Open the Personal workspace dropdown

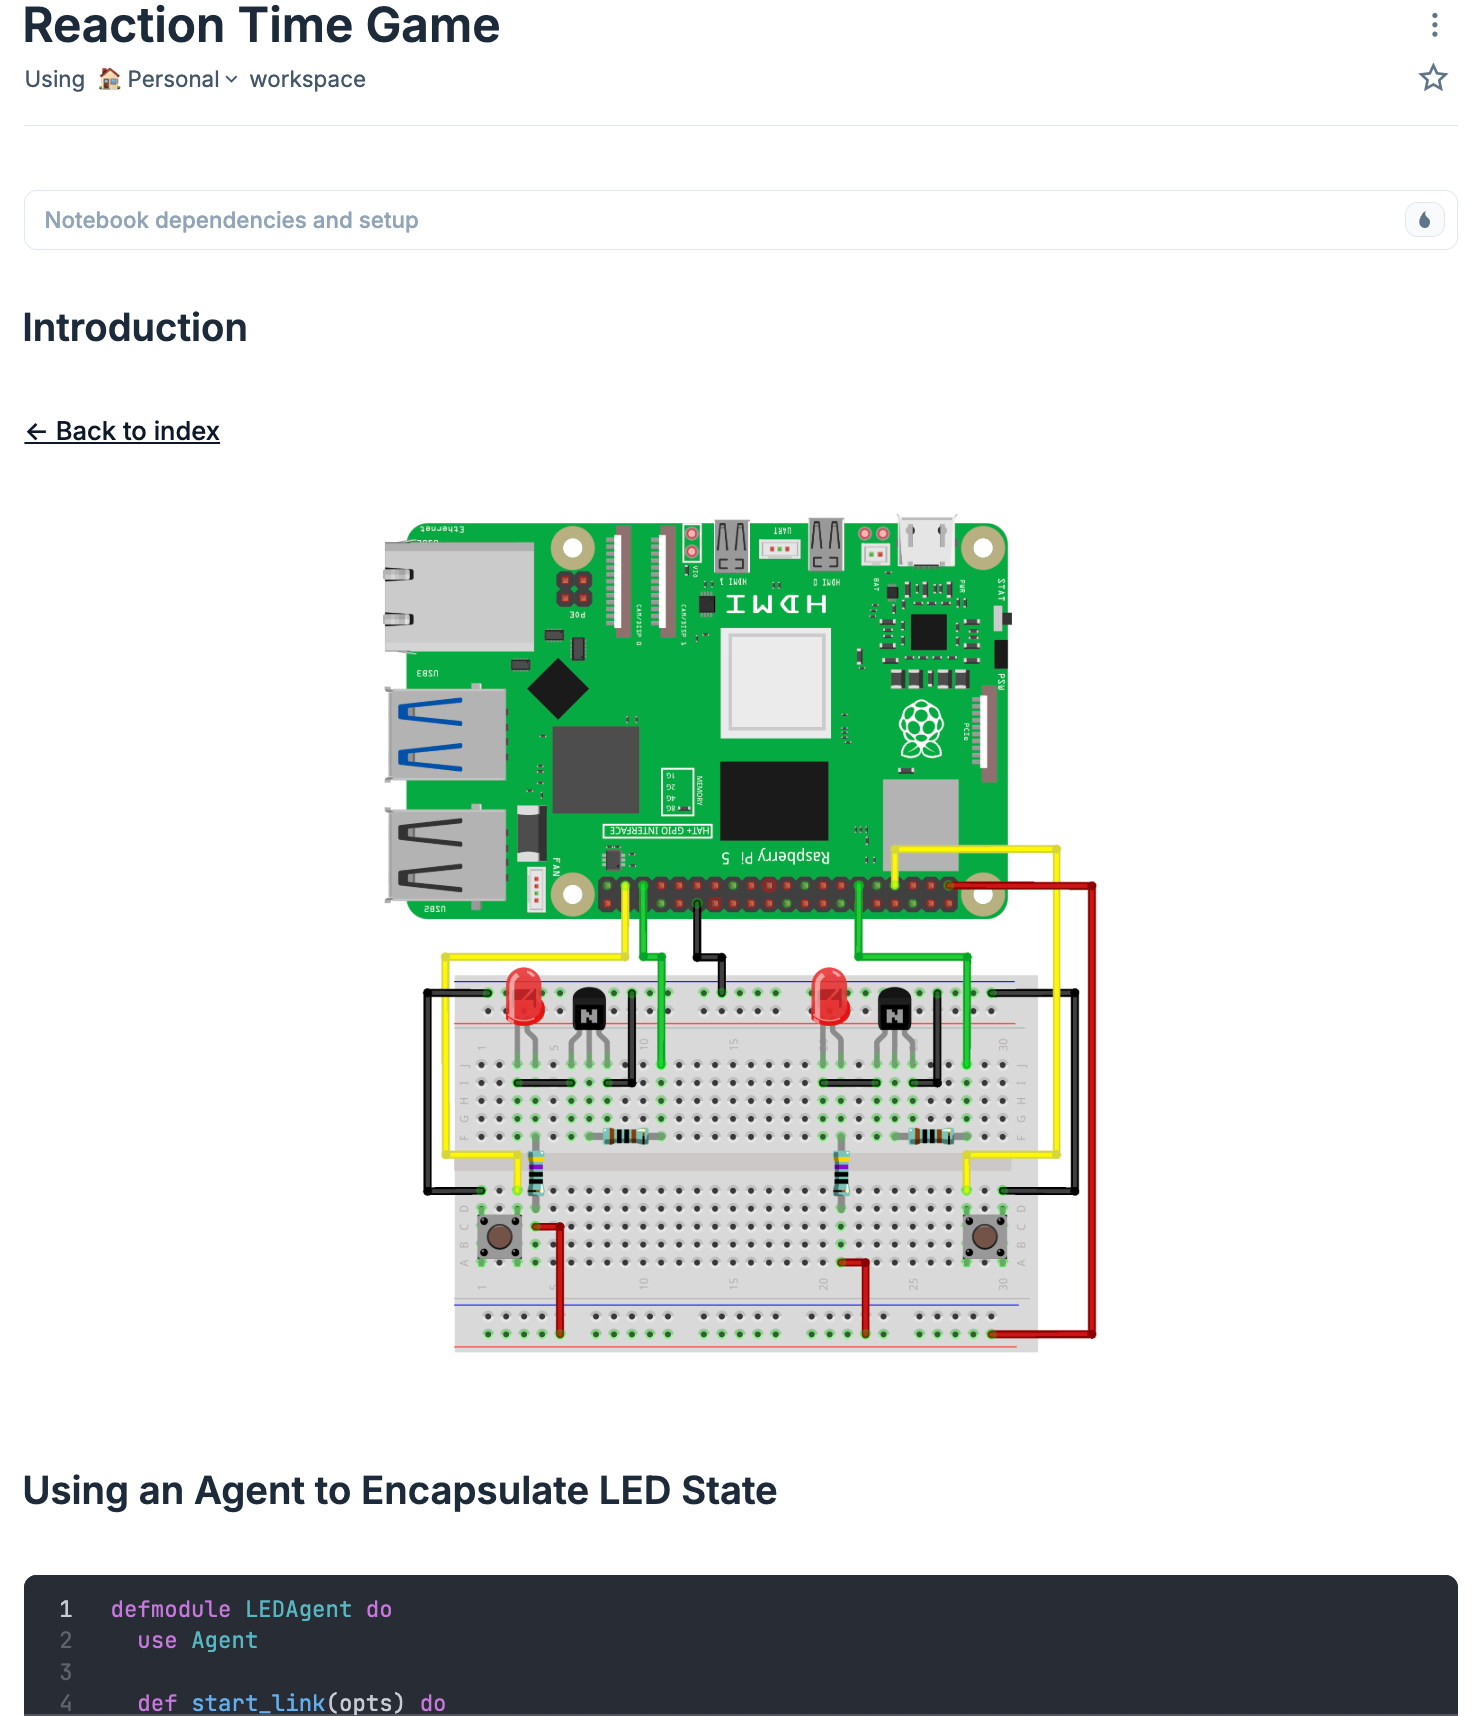pyautogui.click(x=182, y=79)
